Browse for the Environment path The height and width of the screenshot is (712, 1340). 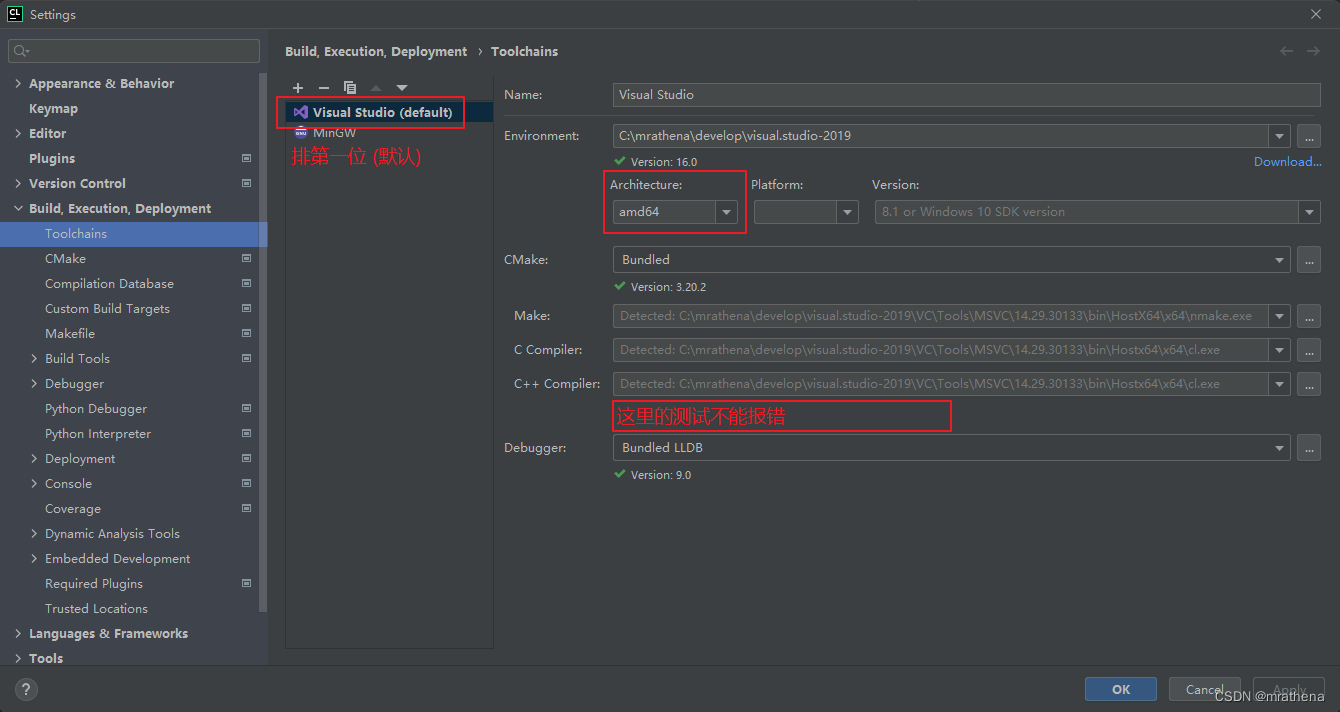(x=1309, y=136)
